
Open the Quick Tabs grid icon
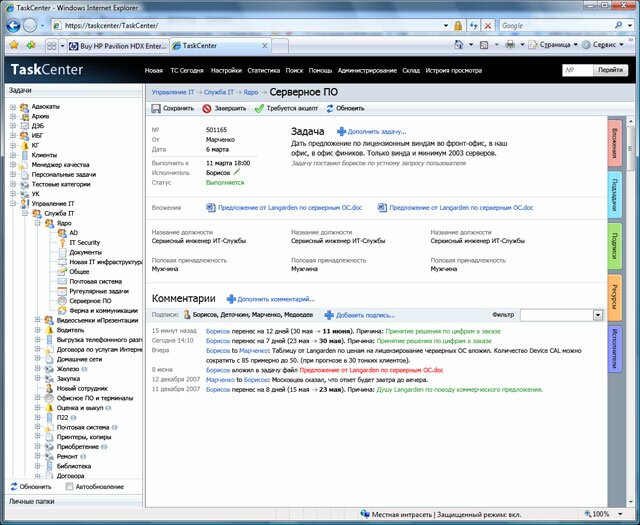tap(51, 46)
